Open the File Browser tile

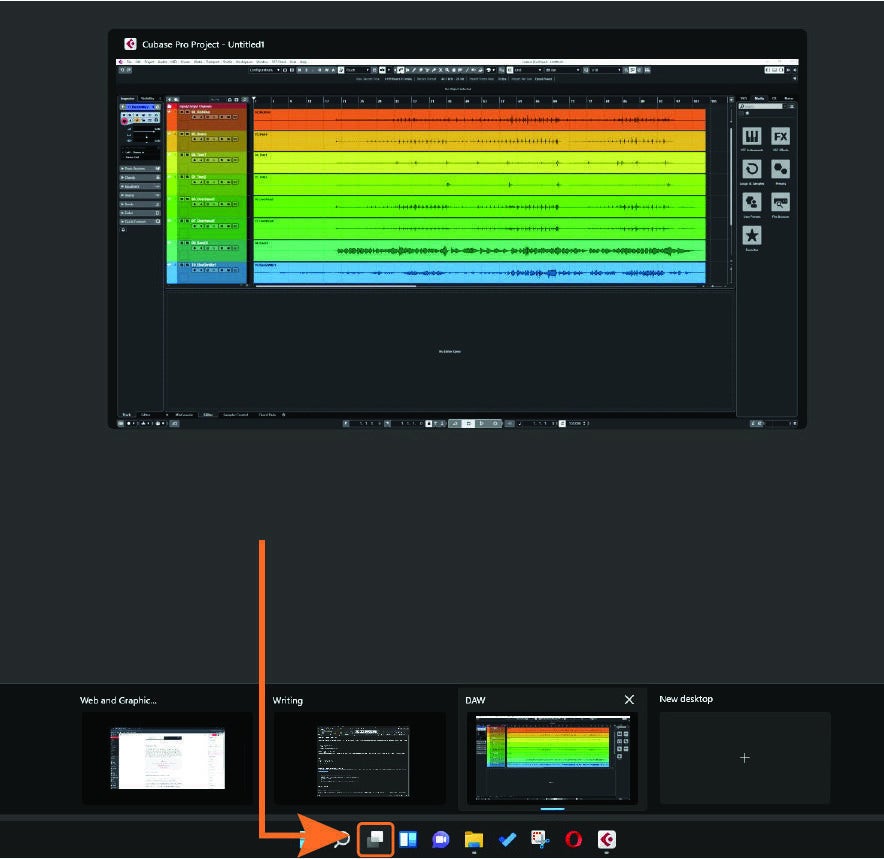tap(780, 204)
